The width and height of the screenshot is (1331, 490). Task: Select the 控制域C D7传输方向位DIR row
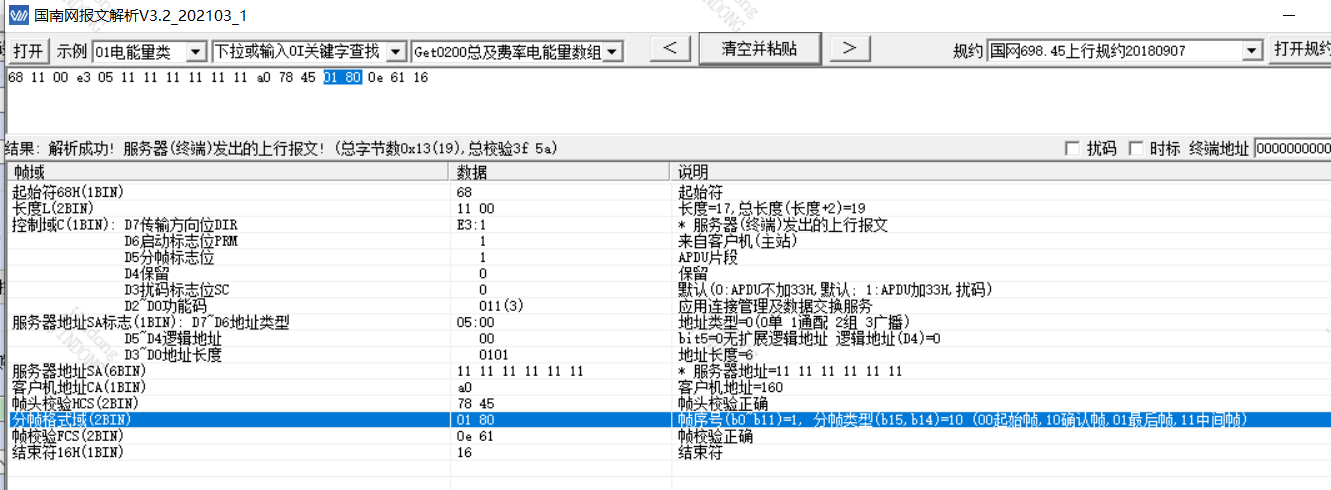[667, 225]
